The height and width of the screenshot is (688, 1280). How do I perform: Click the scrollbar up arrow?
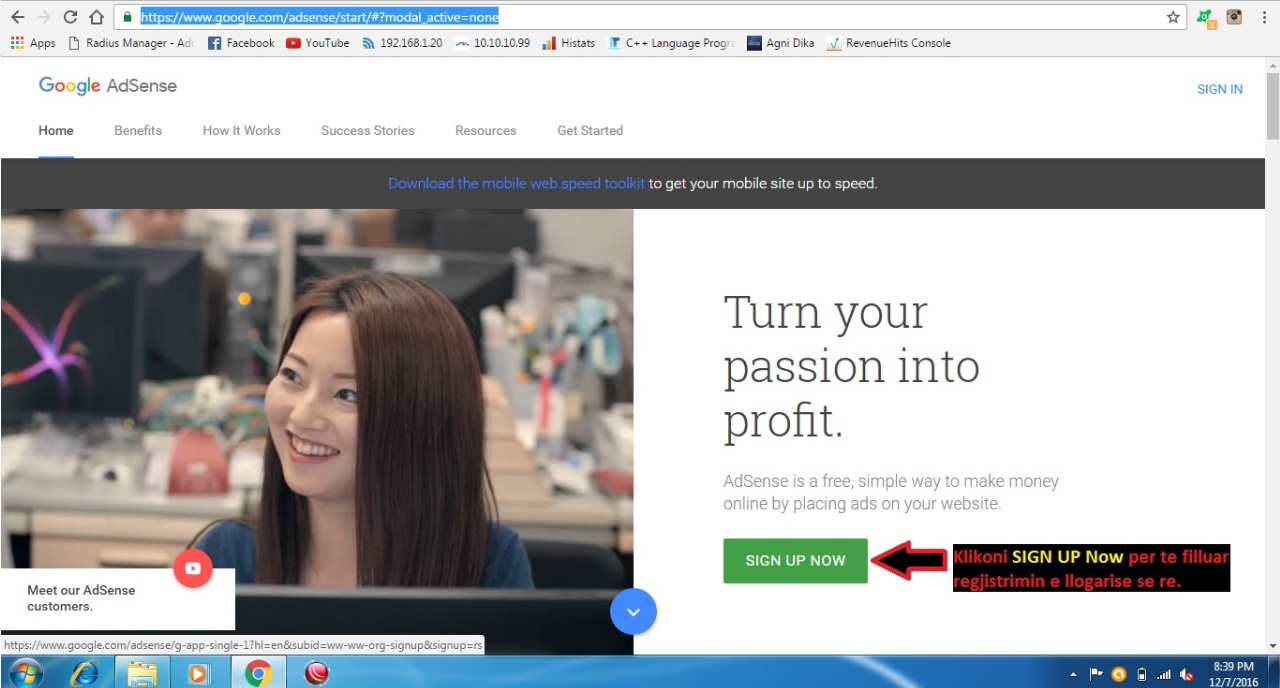pyautogui.click(x=1272, y=65)
